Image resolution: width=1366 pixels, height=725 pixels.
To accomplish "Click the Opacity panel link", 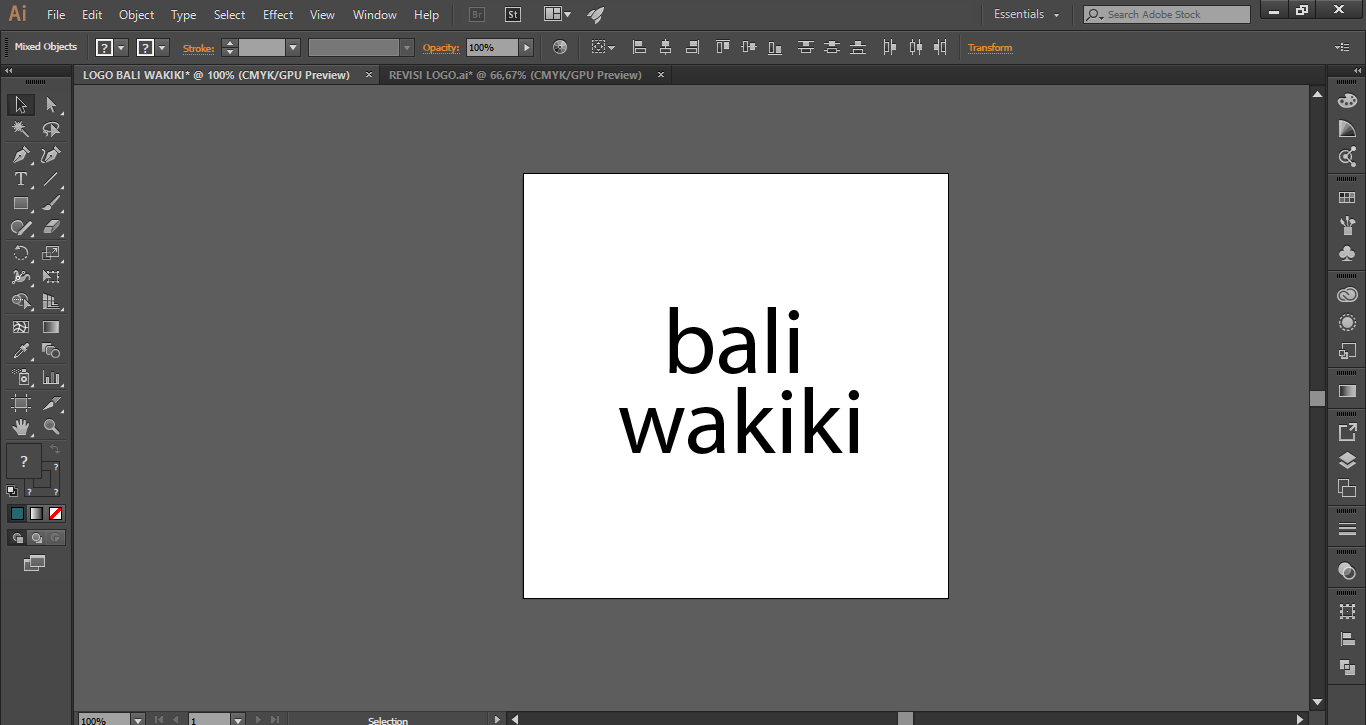I will pyautogui.click(x=441, y=48).
